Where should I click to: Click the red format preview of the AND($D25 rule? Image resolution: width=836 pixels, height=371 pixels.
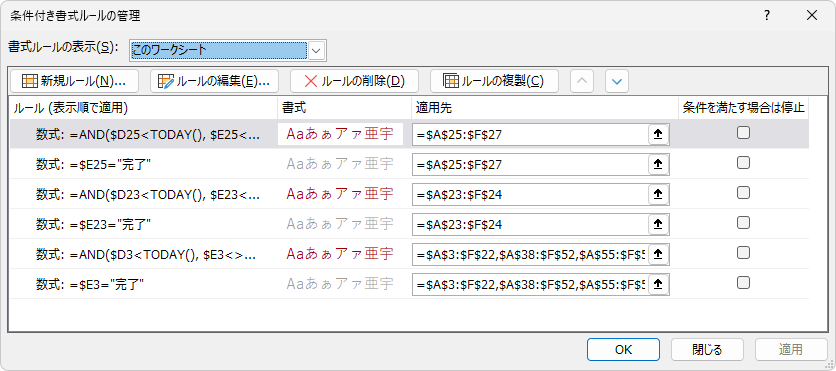340,134
